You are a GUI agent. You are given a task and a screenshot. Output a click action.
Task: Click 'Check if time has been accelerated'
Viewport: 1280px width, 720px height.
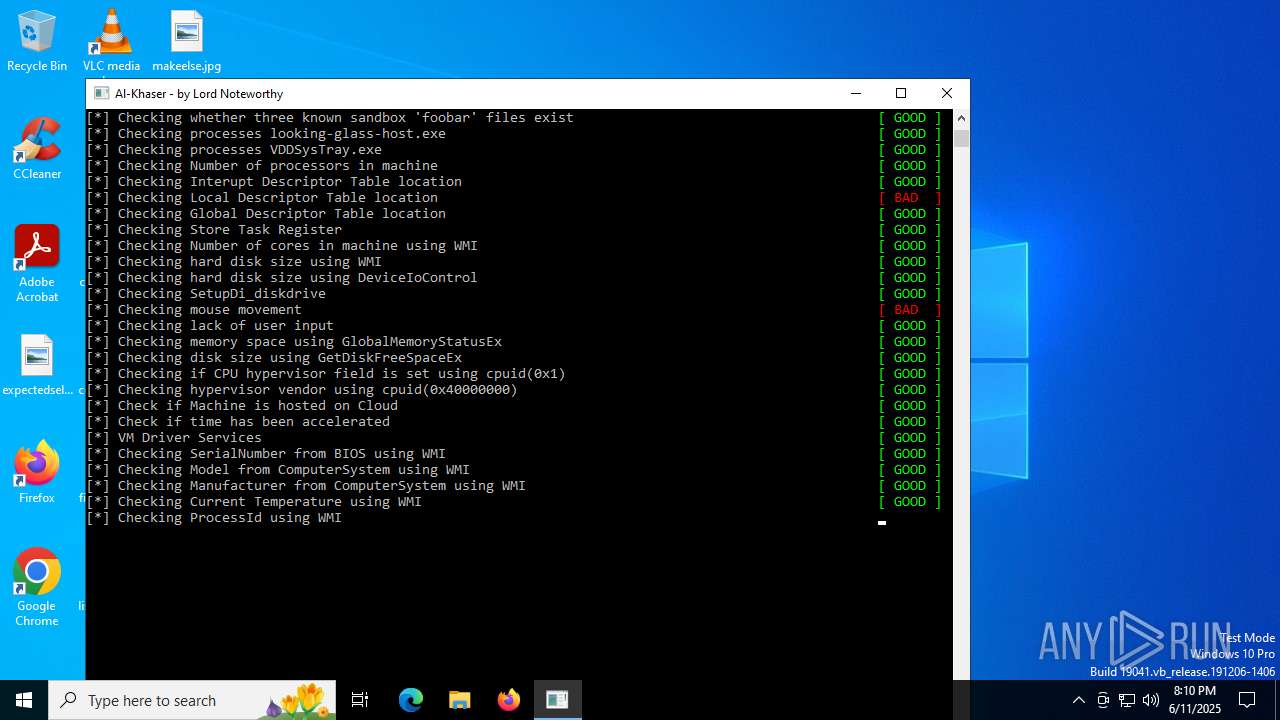[x=238, y=422]
